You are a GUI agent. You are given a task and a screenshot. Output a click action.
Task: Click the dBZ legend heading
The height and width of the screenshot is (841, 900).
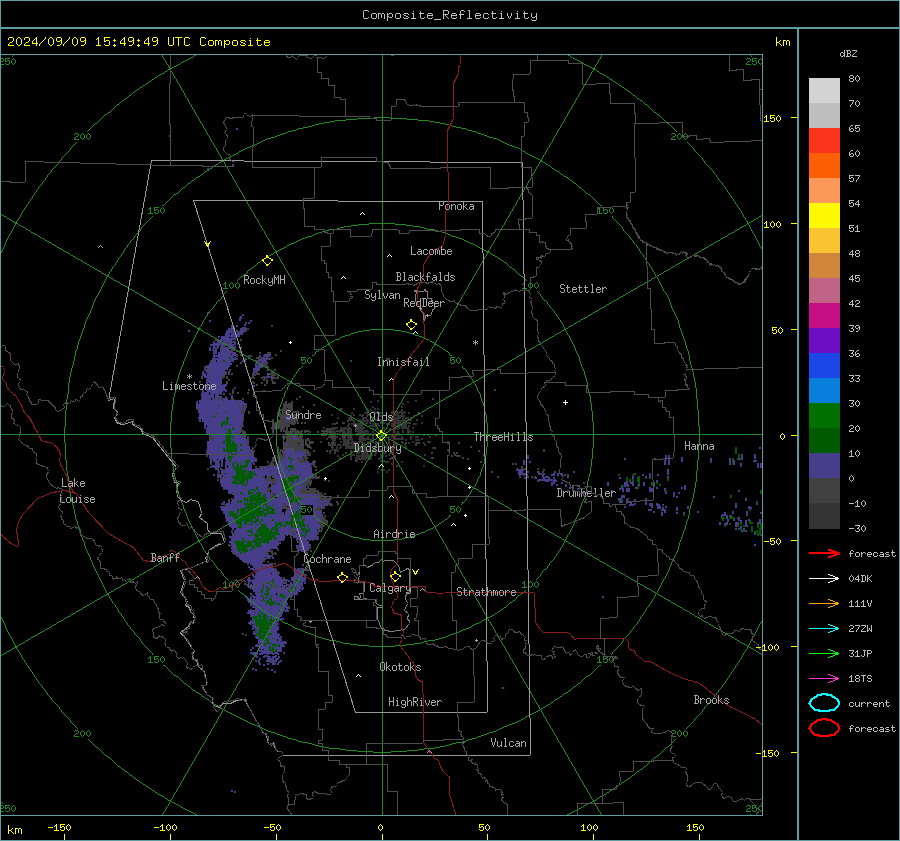[848, 54]
